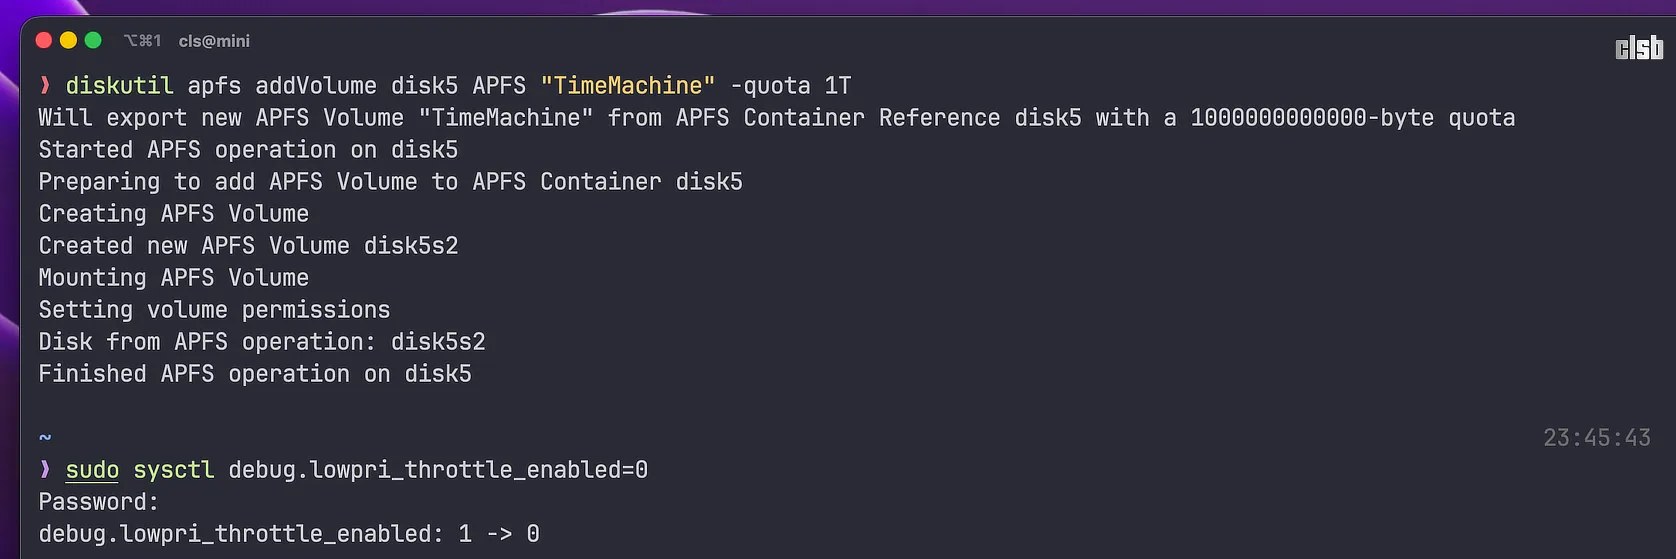
Task: Click disk5s2 in the Created new APFS Volume line
Action: 411,246
